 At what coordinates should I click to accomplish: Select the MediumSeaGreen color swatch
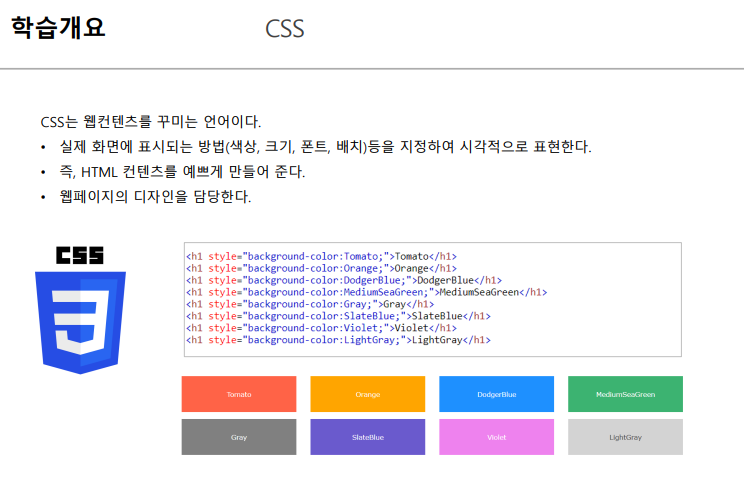pos(625,394)
